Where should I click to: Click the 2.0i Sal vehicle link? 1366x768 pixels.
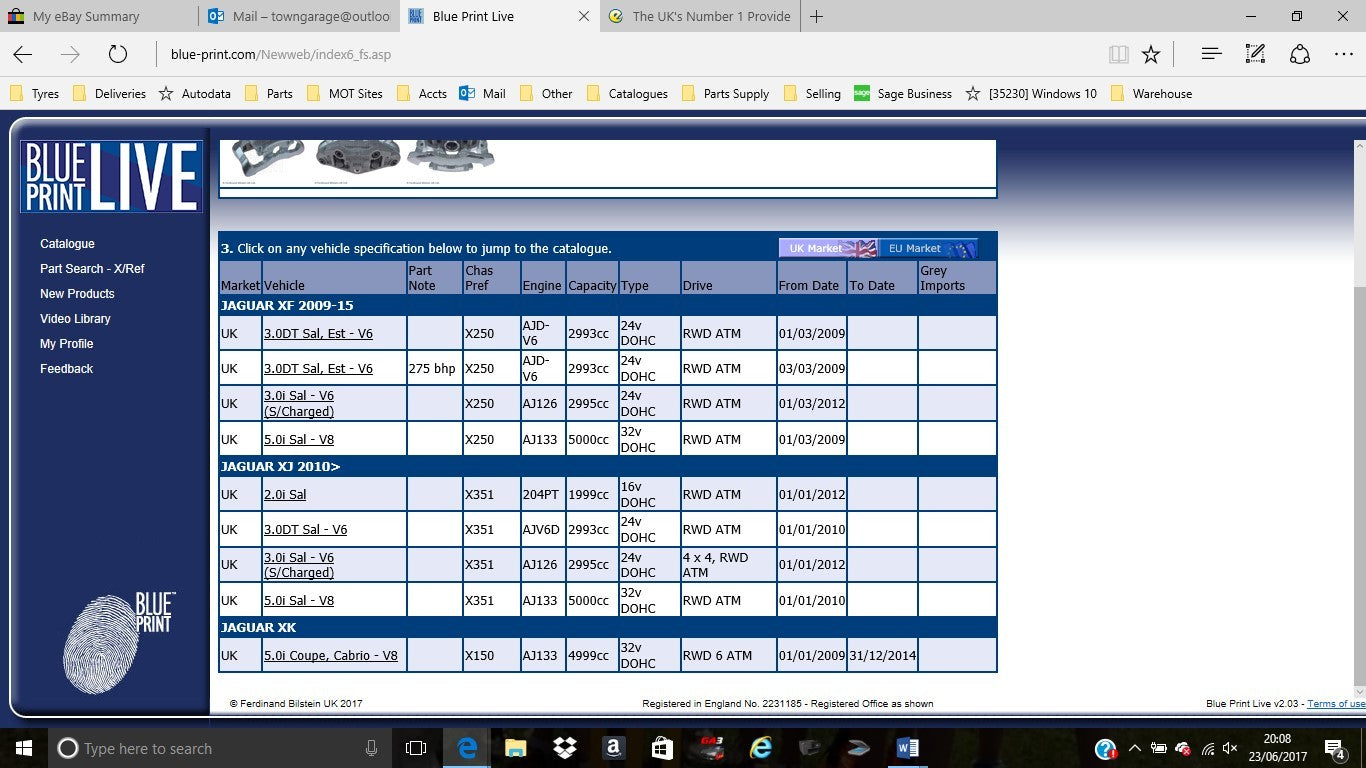coord(285,494)
